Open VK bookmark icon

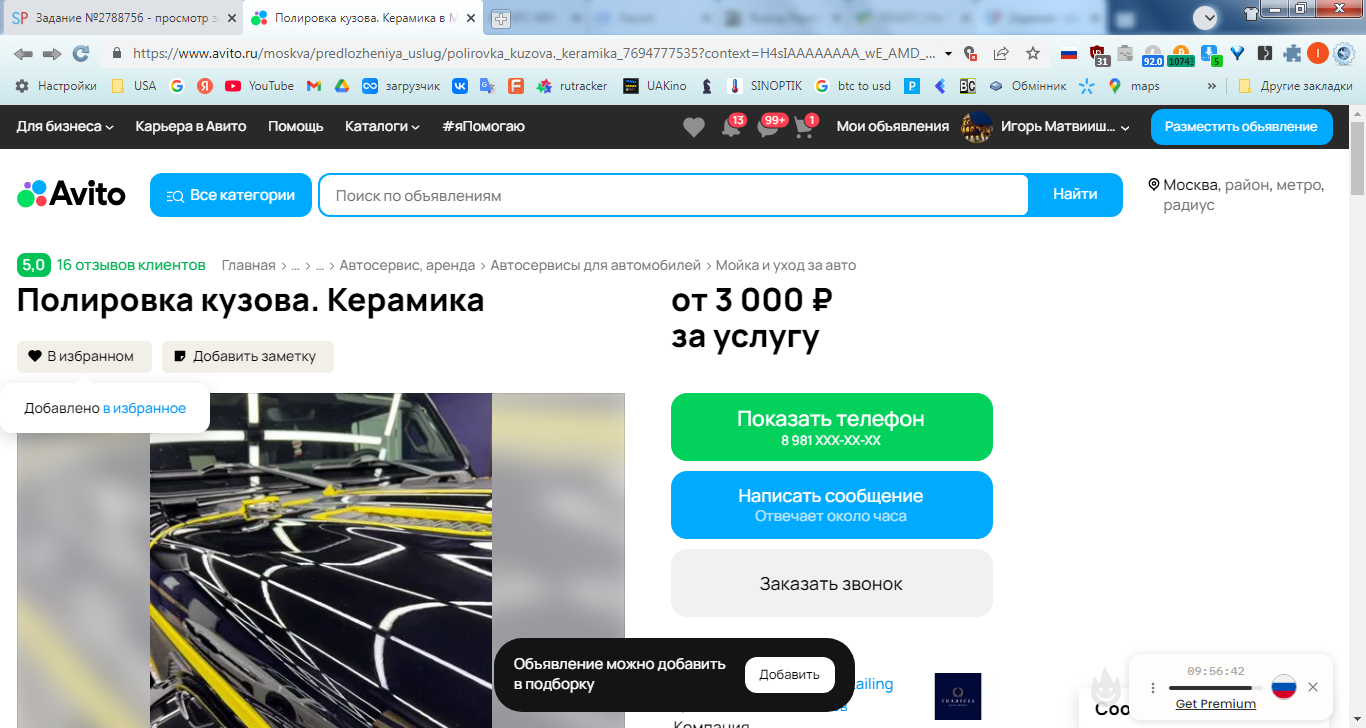pos(460,86)
